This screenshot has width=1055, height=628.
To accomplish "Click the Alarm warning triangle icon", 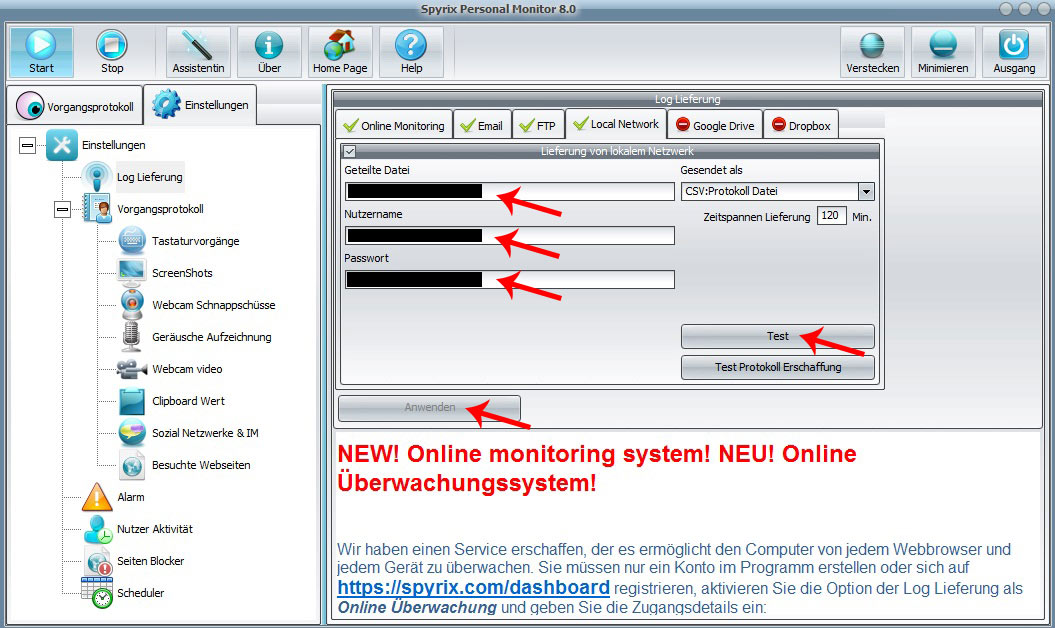I will 97,497.
